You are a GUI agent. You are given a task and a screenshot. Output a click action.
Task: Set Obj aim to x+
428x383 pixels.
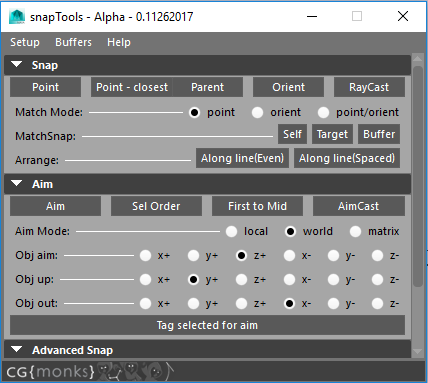click(145, 256)
